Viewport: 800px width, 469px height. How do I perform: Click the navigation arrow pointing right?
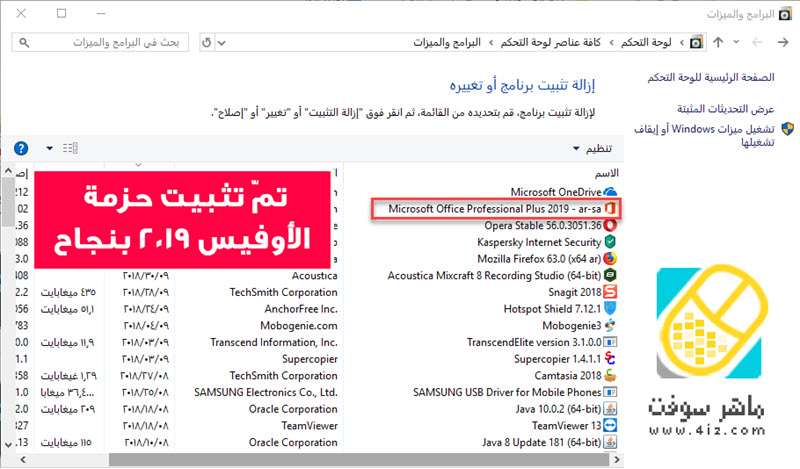point(783,42)
